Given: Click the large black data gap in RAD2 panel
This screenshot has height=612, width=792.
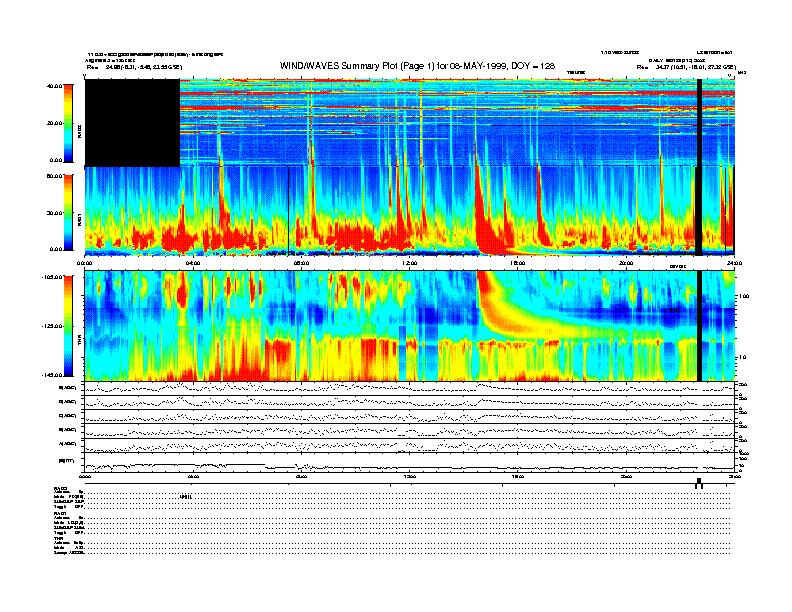Looking at the screenshot, I should pos(132,123).
